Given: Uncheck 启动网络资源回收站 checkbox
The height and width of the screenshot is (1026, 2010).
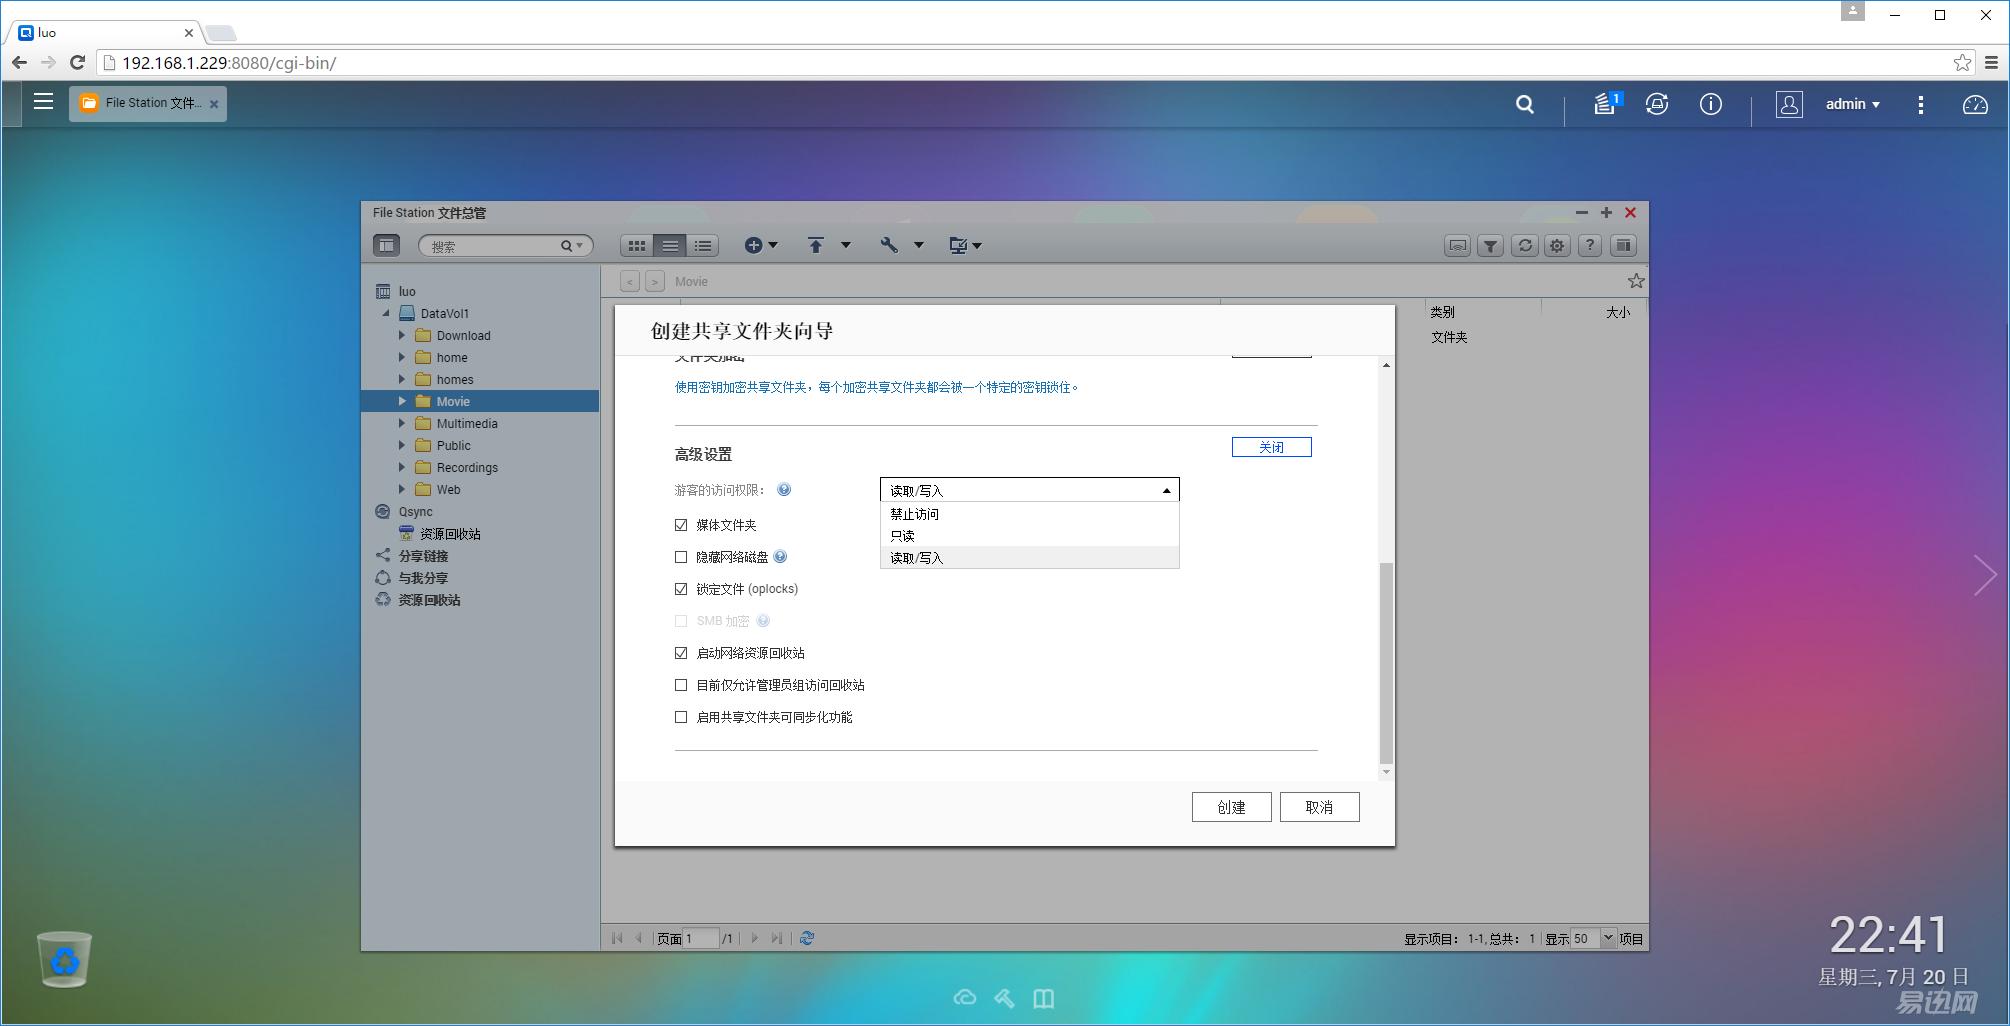Looking at the screenshot, I should (x=681, y=653).
